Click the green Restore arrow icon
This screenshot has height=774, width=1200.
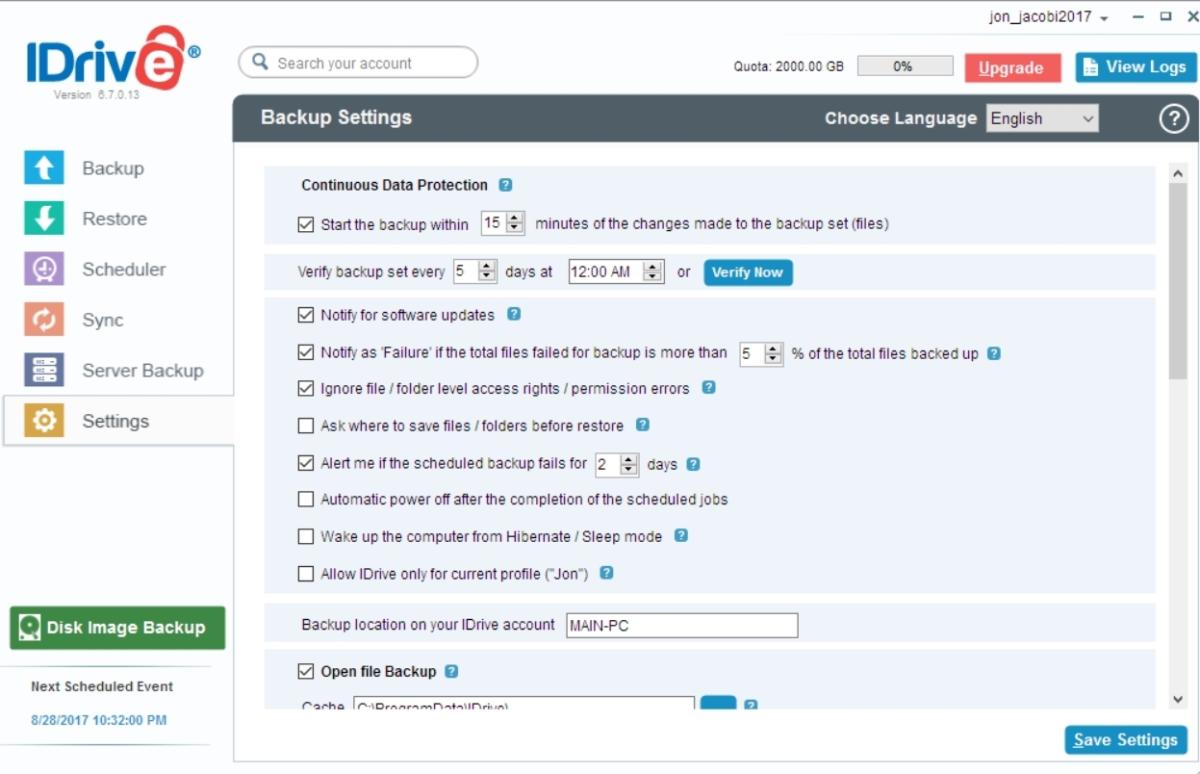coord(44,218)
